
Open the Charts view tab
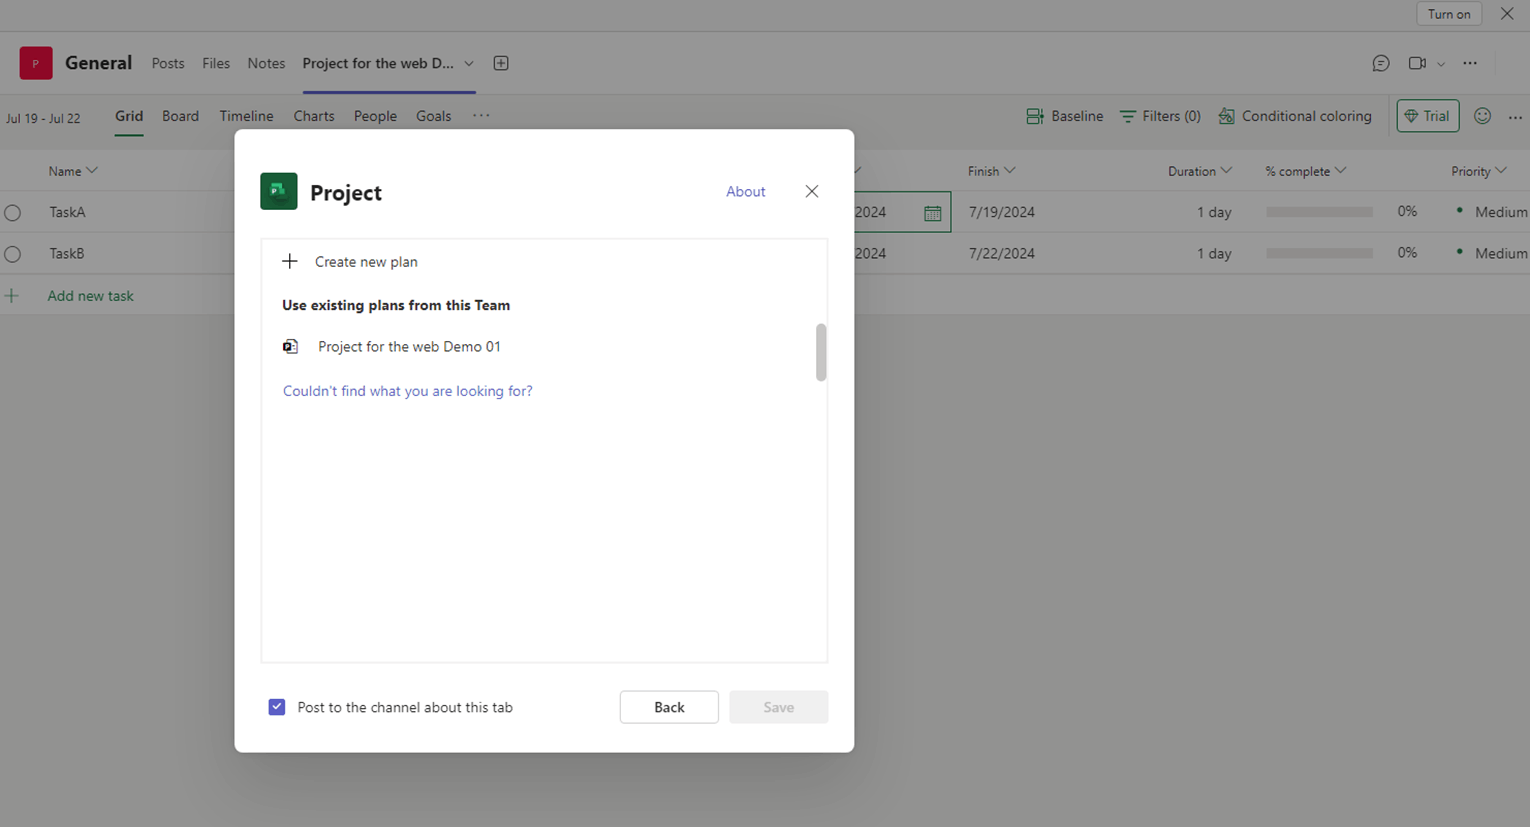click(314, 116)
